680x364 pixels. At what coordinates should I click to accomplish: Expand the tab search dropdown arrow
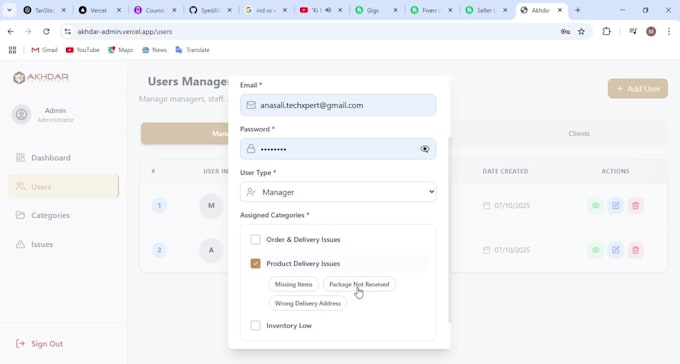click(x=9, y=10)
